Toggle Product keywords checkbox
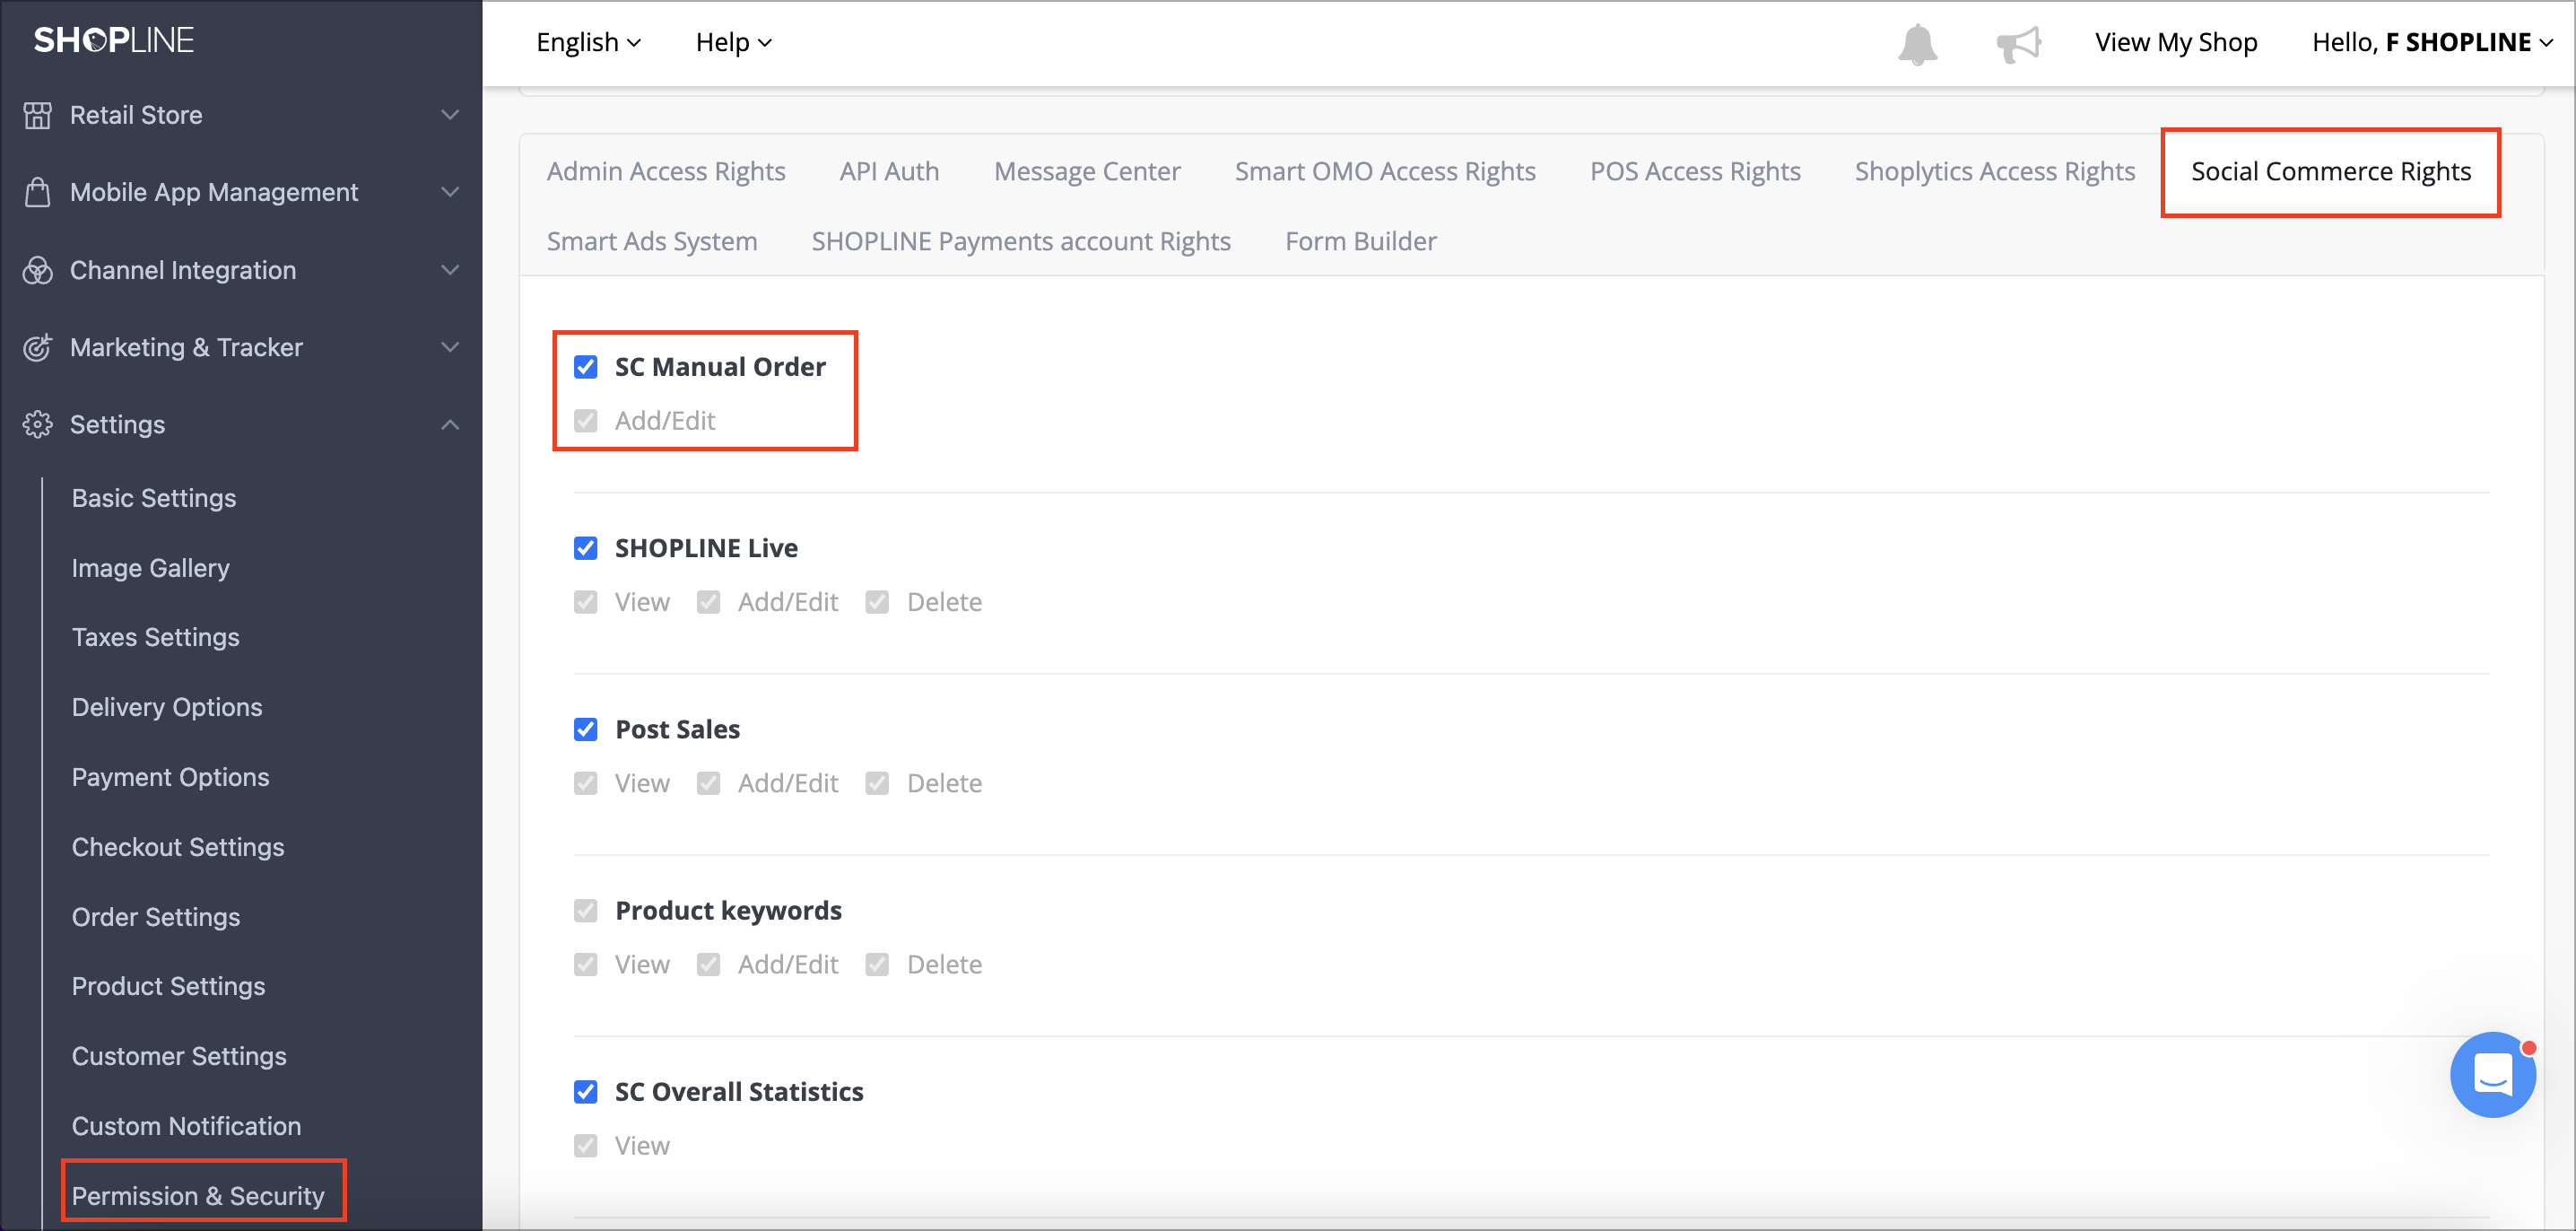The image size is (2576, 1231). pos(586,910)
